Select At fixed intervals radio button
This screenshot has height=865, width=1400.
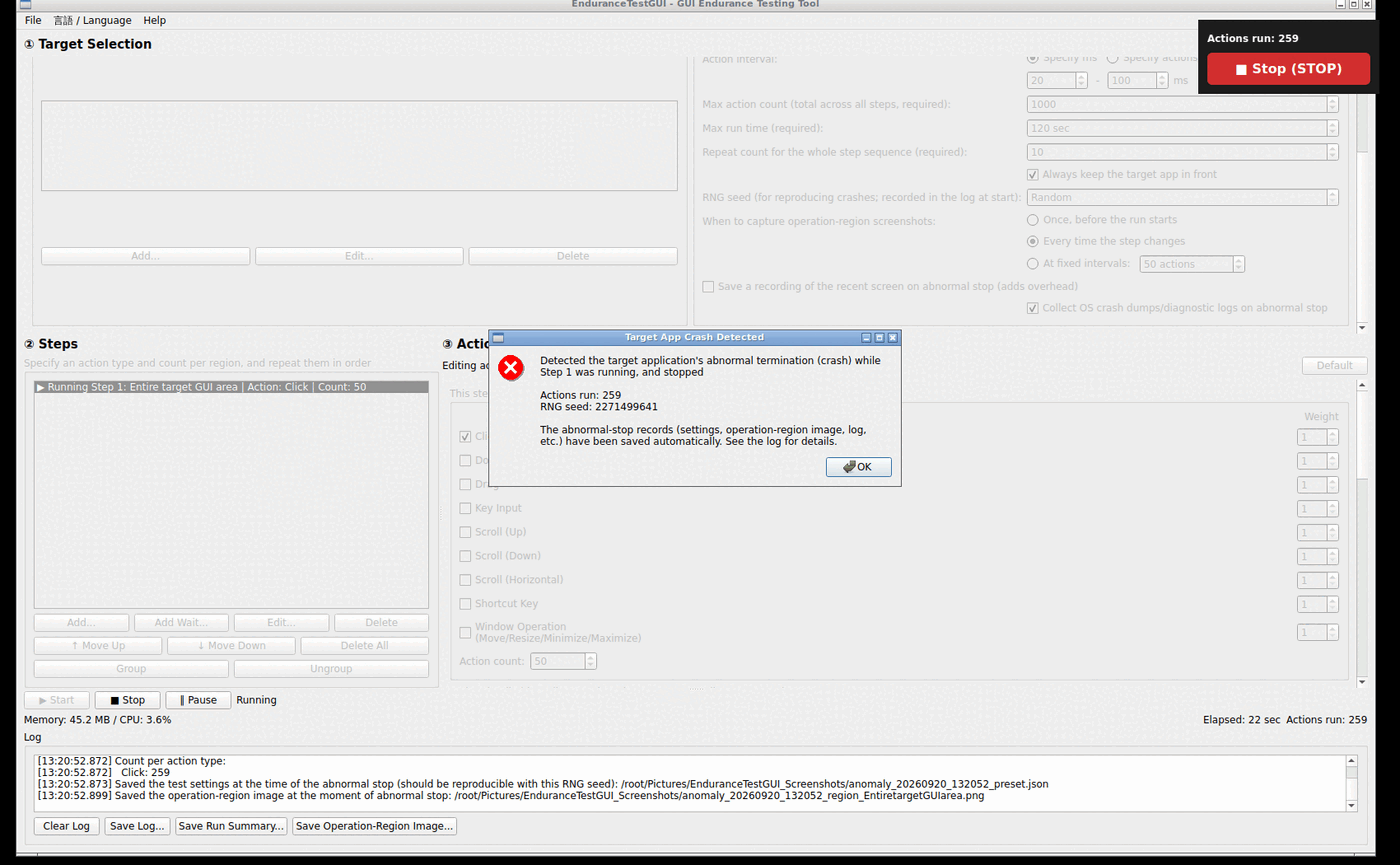coord(1080,264)
